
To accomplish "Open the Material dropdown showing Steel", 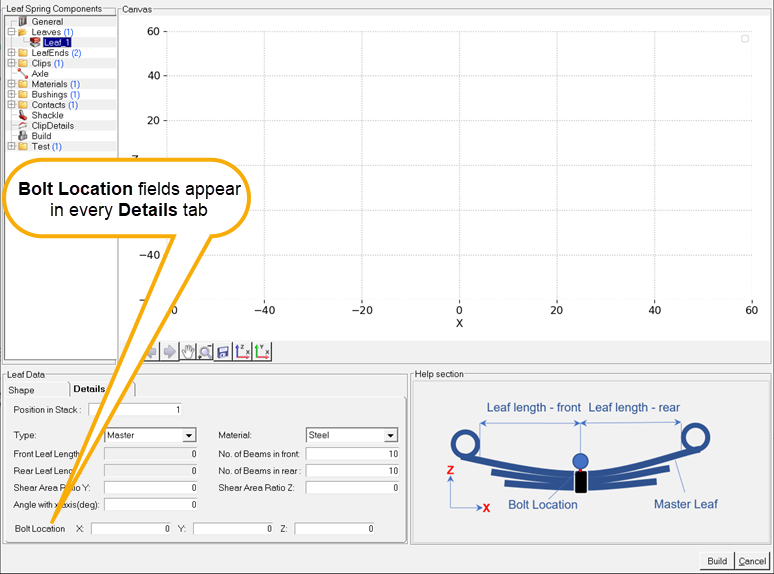I will (390, 436).
